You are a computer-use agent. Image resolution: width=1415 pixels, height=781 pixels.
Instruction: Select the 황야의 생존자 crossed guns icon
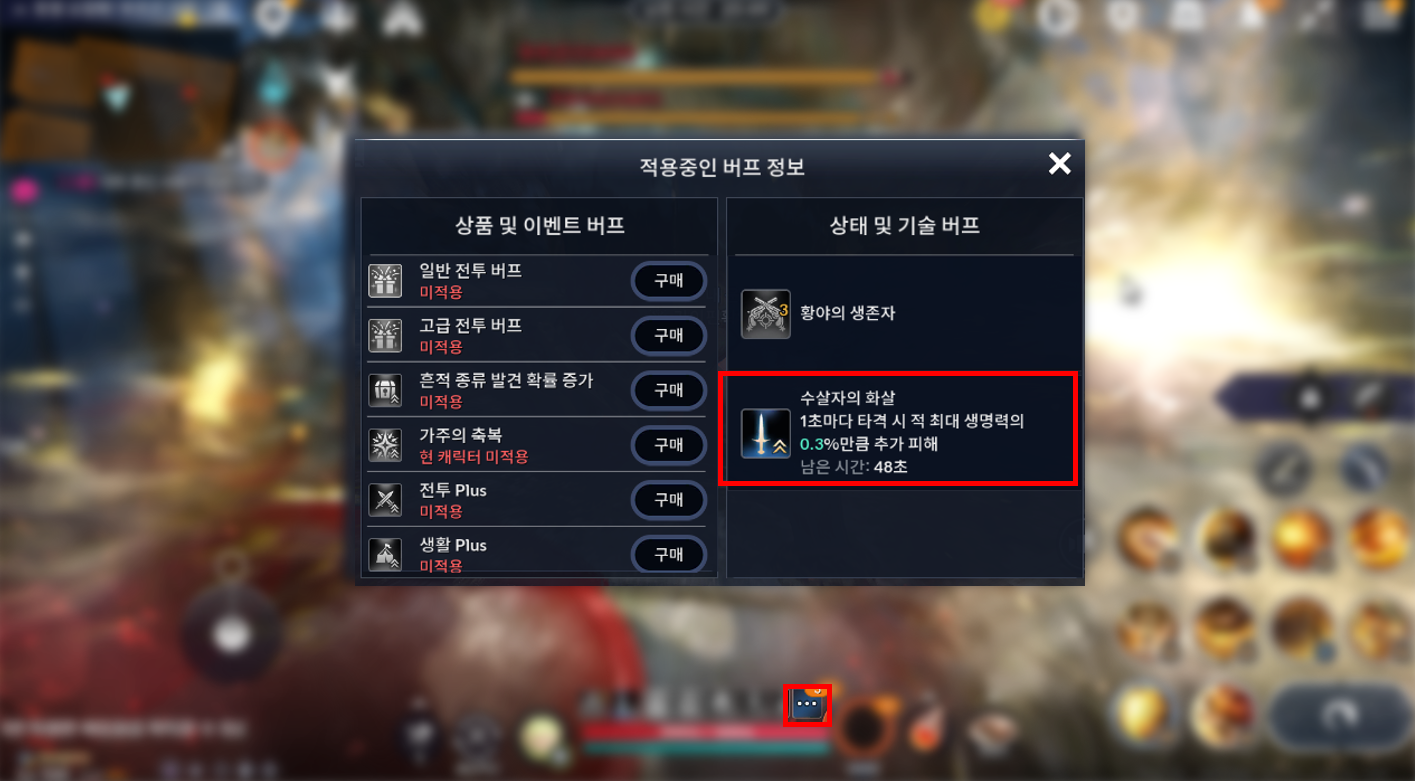point(766,314)
